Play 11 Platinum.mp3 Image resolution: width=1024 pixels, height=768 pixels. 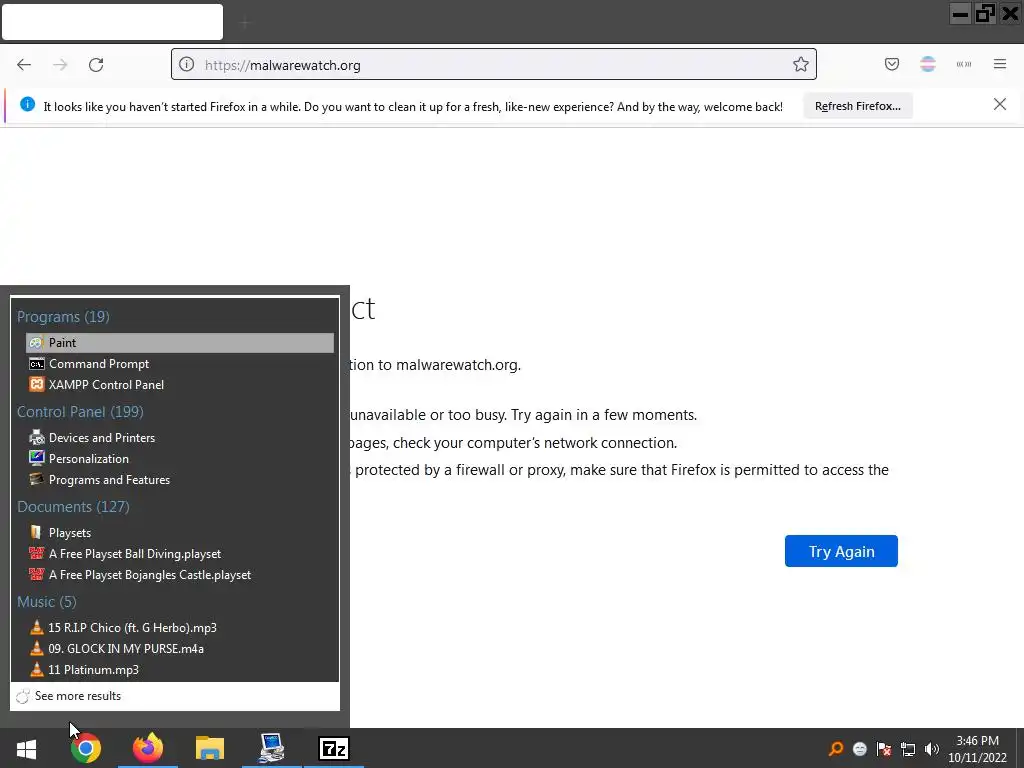click(x=180, y=669)
